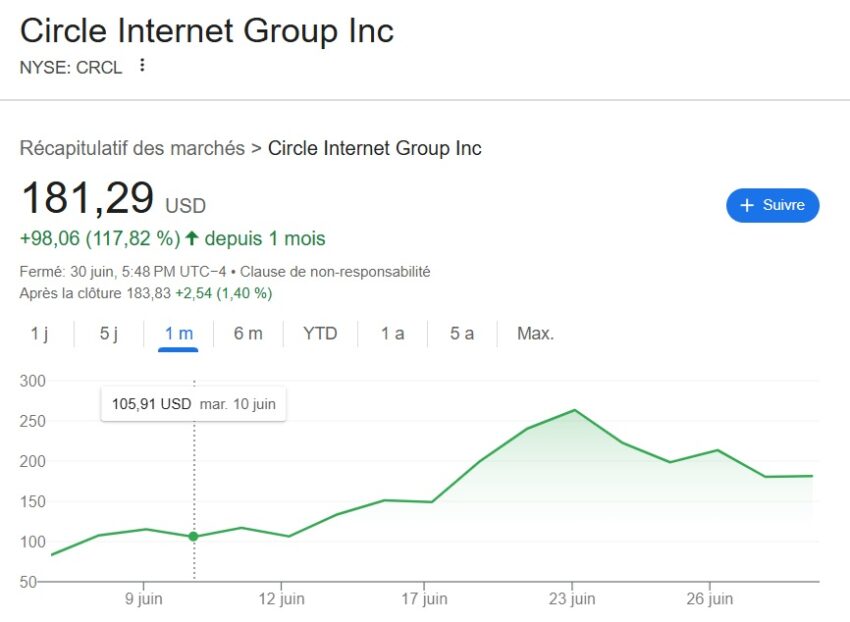Select the 5 a time range

(462, 334)
